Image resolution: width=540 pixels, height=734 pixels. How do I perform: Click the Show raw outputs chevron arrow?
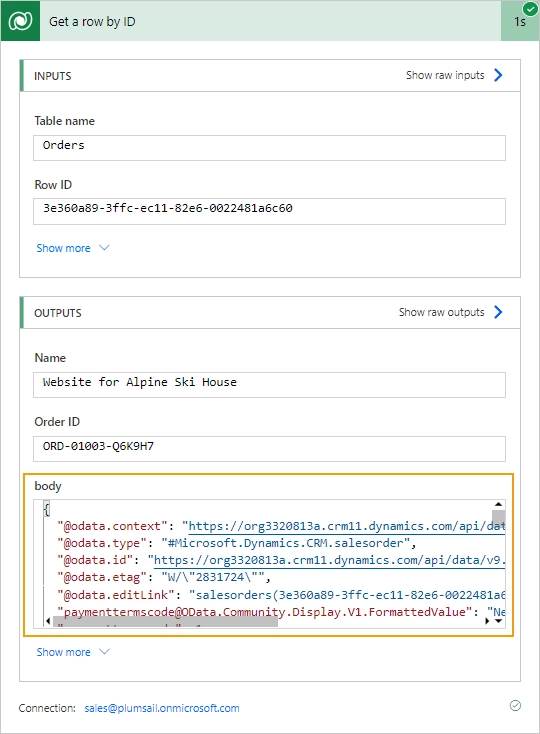pos(498,312)
